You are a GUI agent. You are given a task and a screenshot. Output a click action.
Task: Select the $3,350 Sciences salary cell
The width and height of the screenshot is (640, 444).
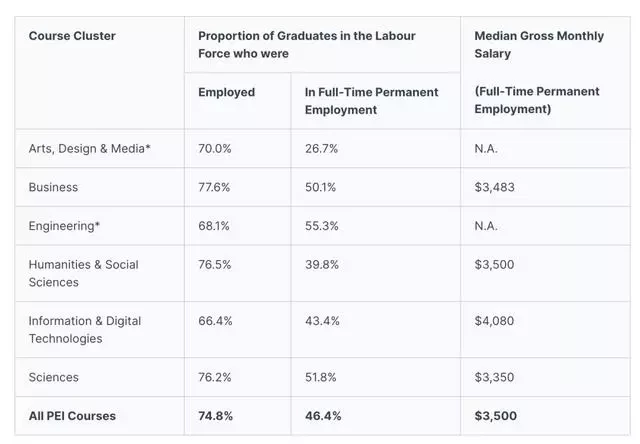[494, 377]
